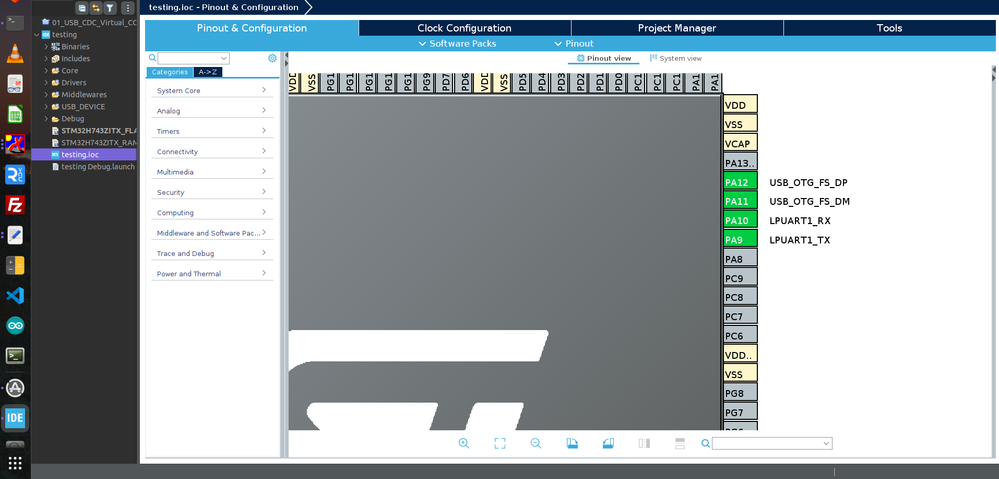999x479 pixels.
Task: Expand the Timers category
Action: pos(212,131)
